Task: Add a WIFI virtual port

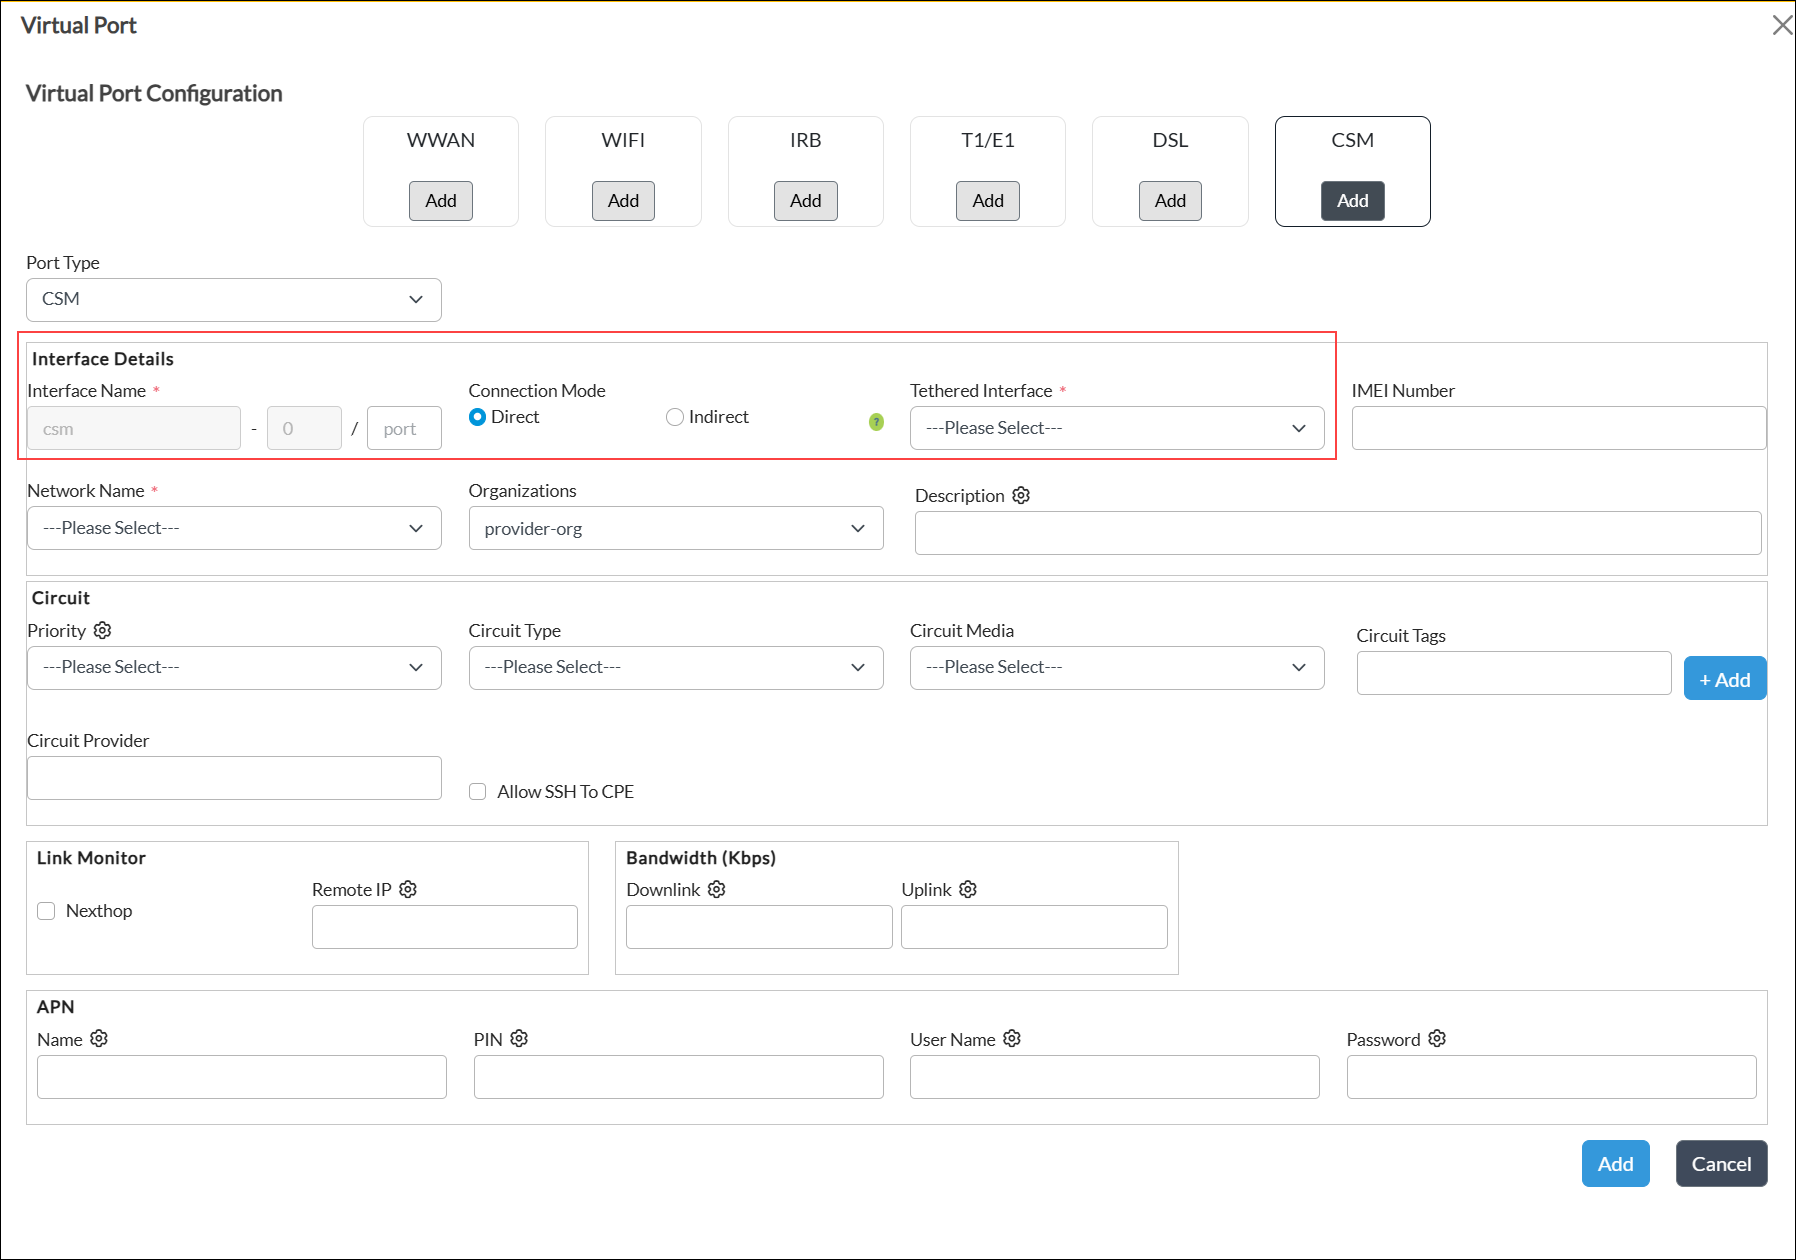Action: (623, 200)
